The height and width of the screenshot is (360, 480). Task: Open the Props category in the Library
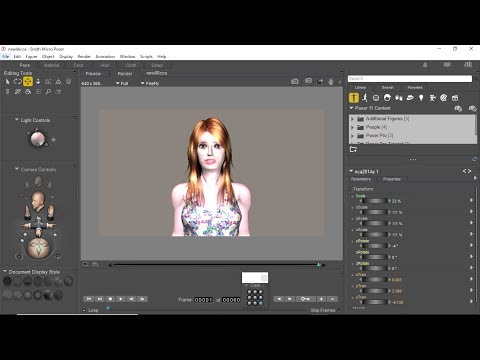click(x=410, y=98)
